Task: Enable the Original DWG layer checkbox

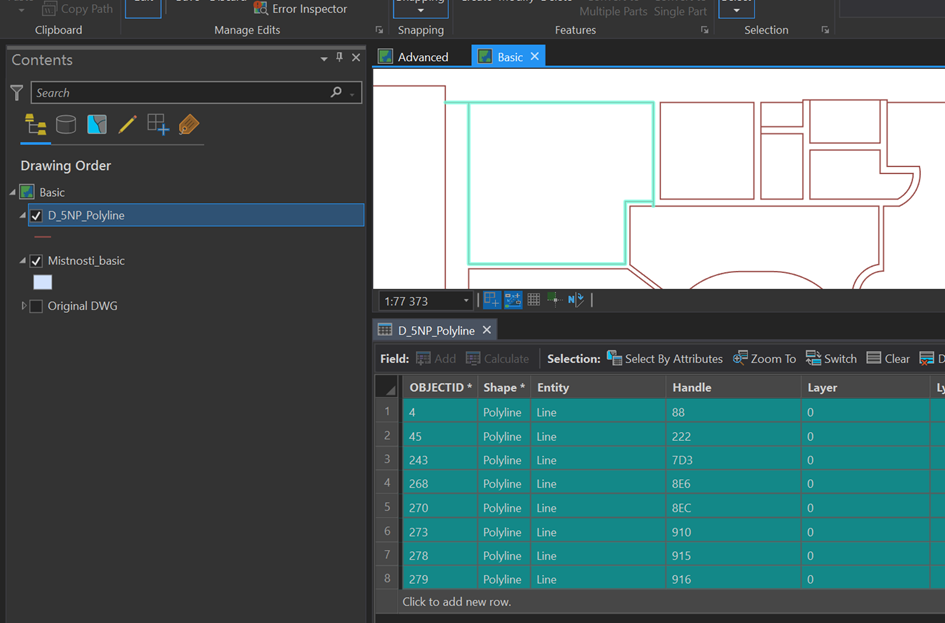Action: coord(37,306)
